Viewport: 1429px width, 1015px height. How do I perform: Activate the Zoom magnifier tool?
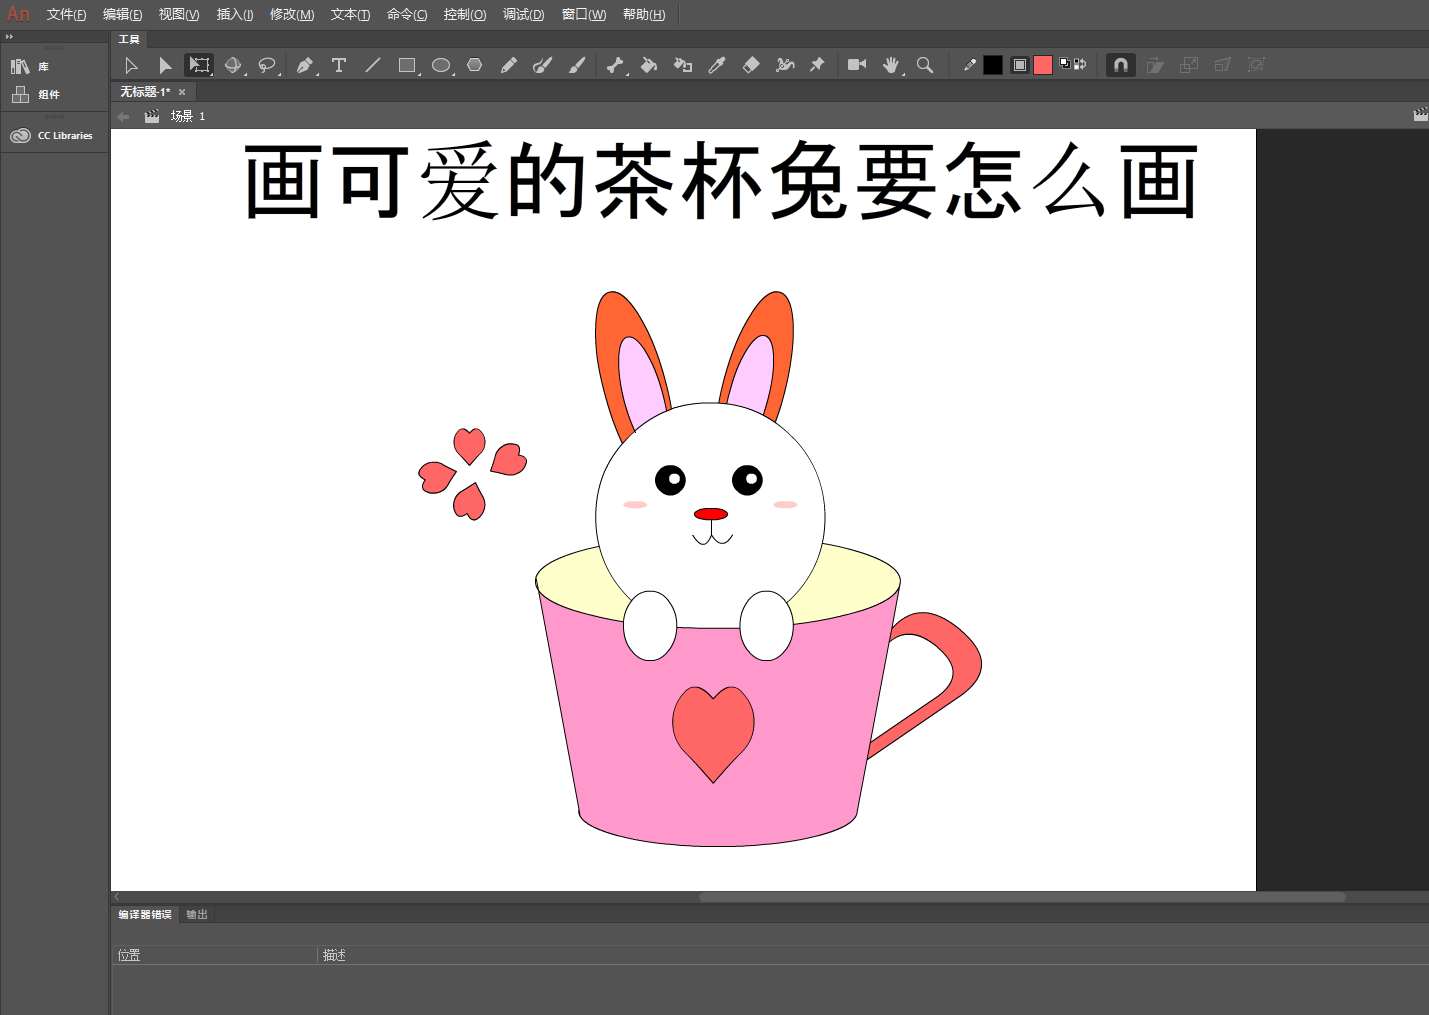tap(925, 65)
